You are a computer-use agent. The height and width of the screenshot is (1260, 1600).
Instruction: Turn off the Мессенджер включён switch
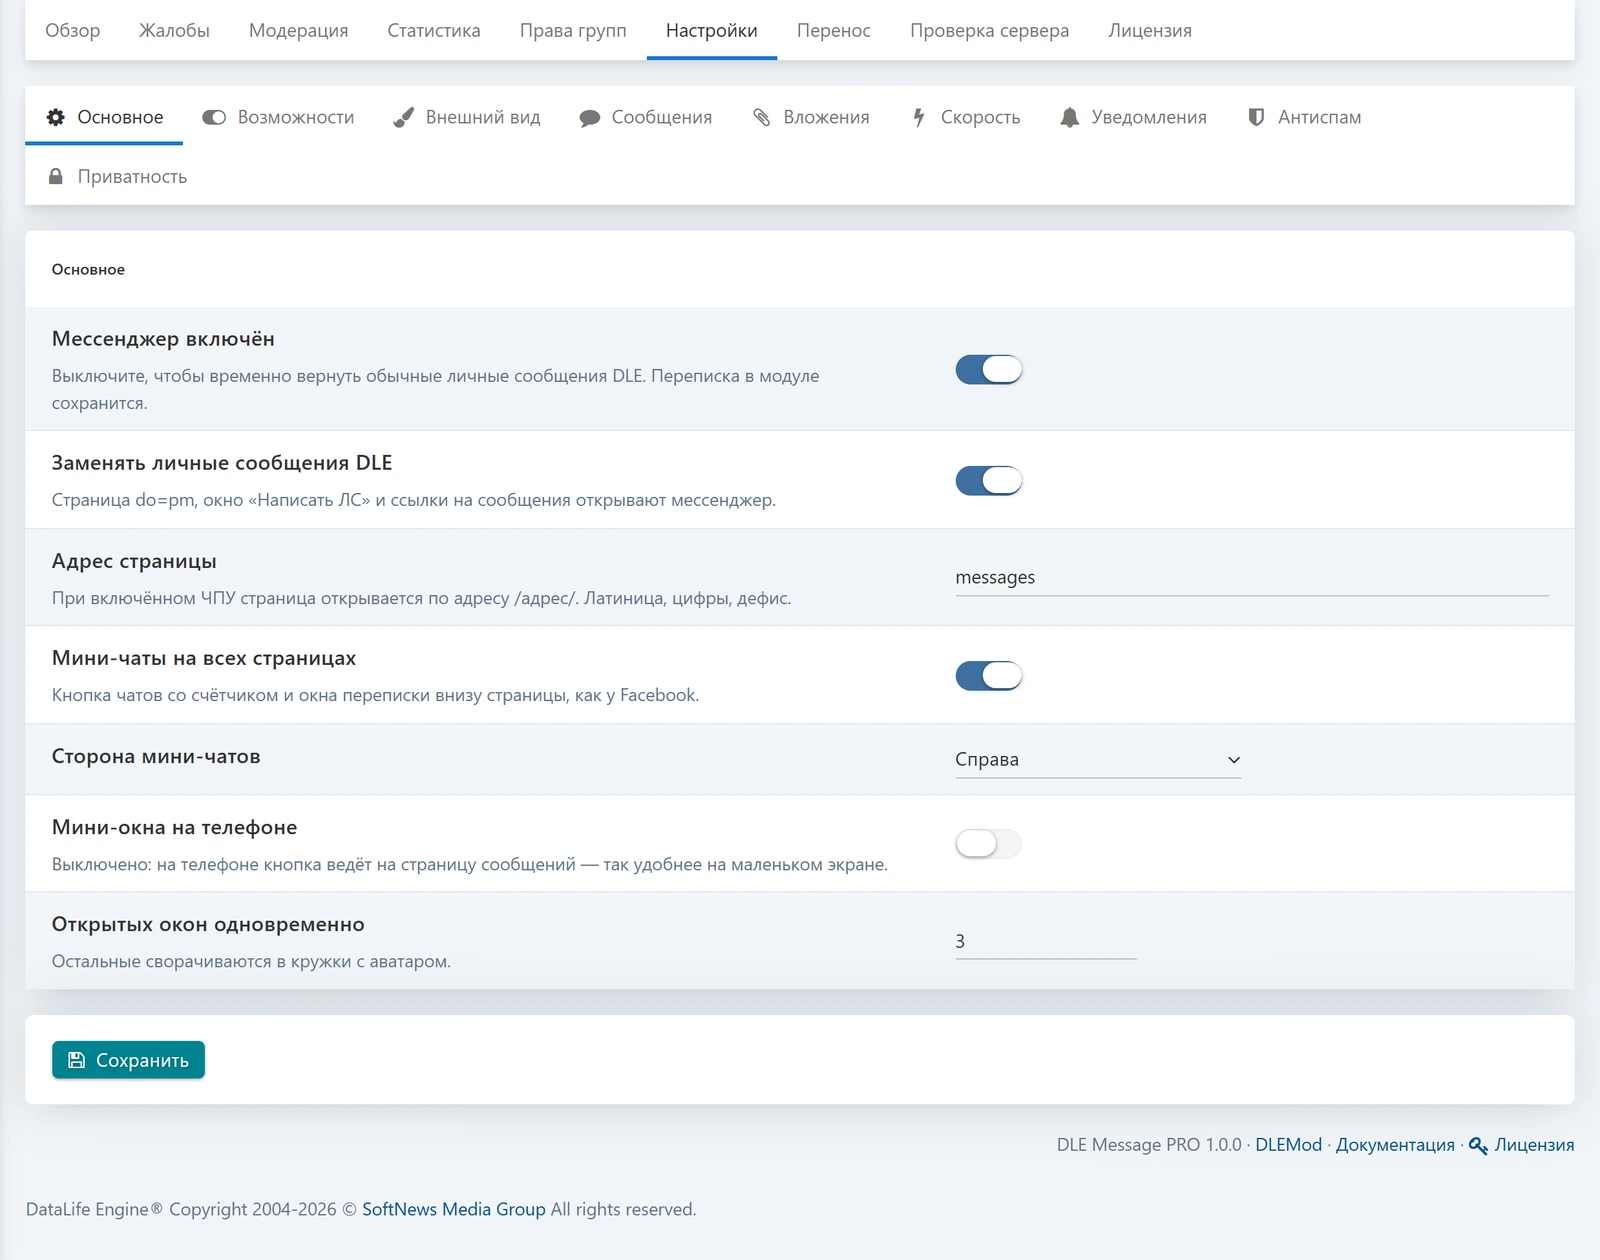point(988,370)
